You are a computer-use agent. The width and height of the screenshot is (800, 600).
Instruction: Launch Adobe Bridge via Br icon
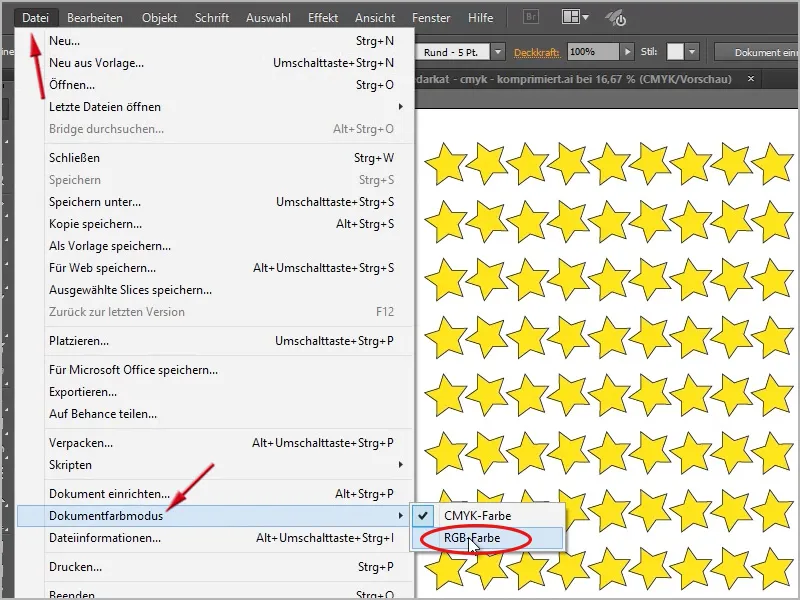[531, 17]
